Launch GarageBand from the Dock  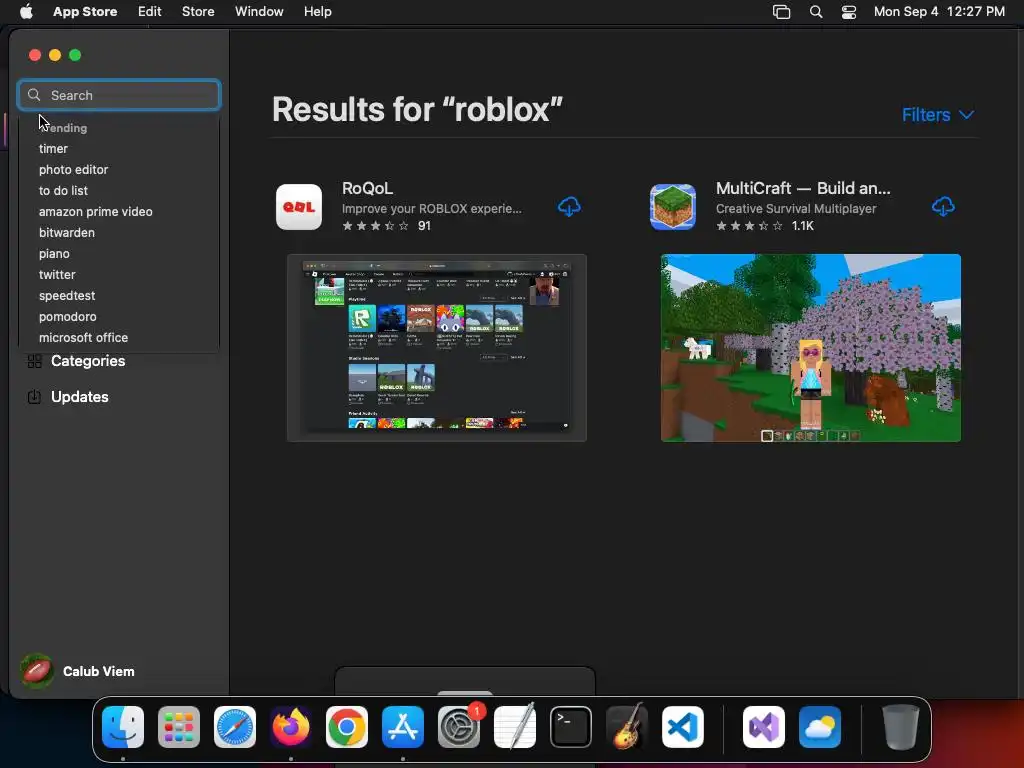627,727
